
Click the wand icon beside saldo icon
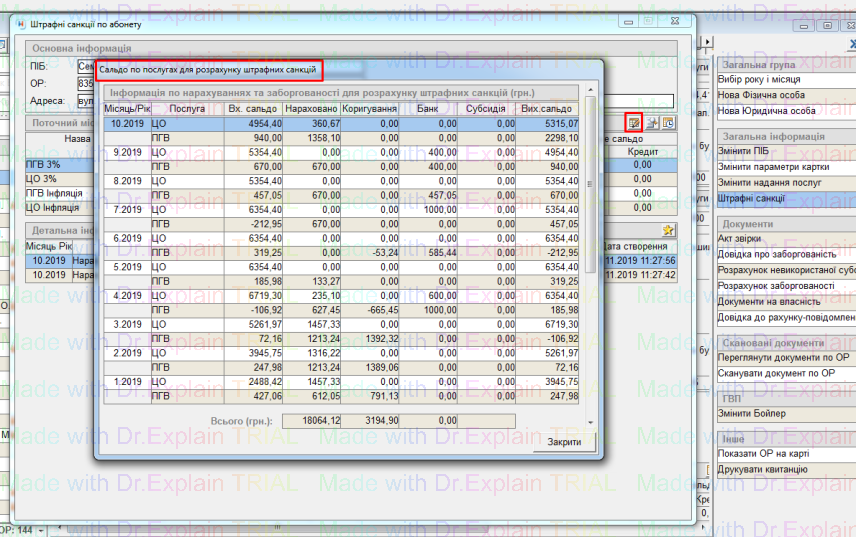[651, 122]
